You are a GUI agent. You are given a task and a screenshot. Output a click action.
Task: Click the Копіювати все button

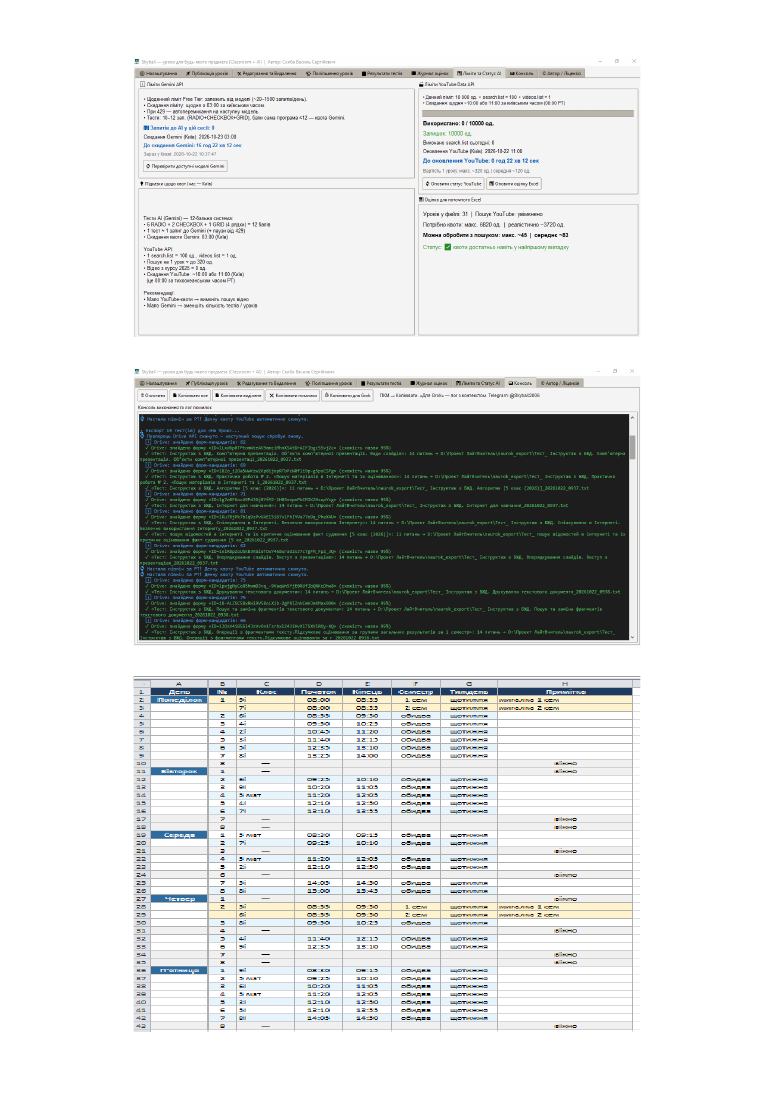191,396
